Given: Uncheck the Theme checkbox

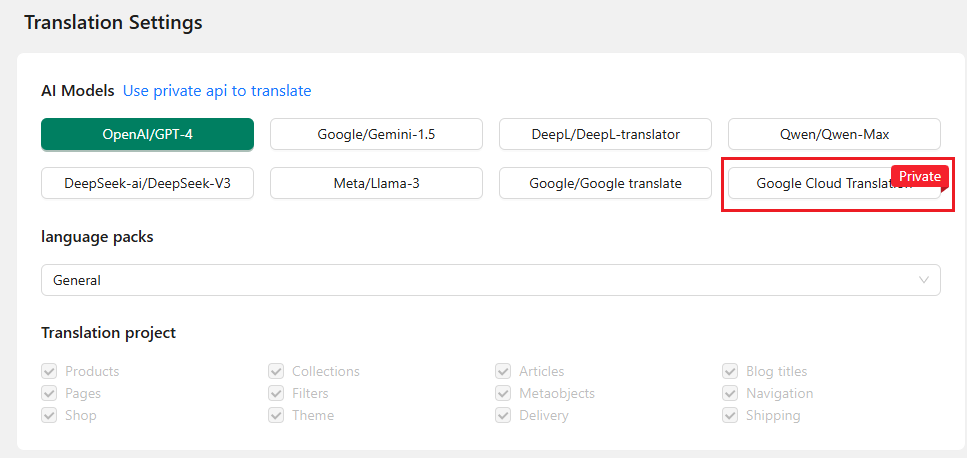Looking at the screenshot, I should (x=276, y=415).
